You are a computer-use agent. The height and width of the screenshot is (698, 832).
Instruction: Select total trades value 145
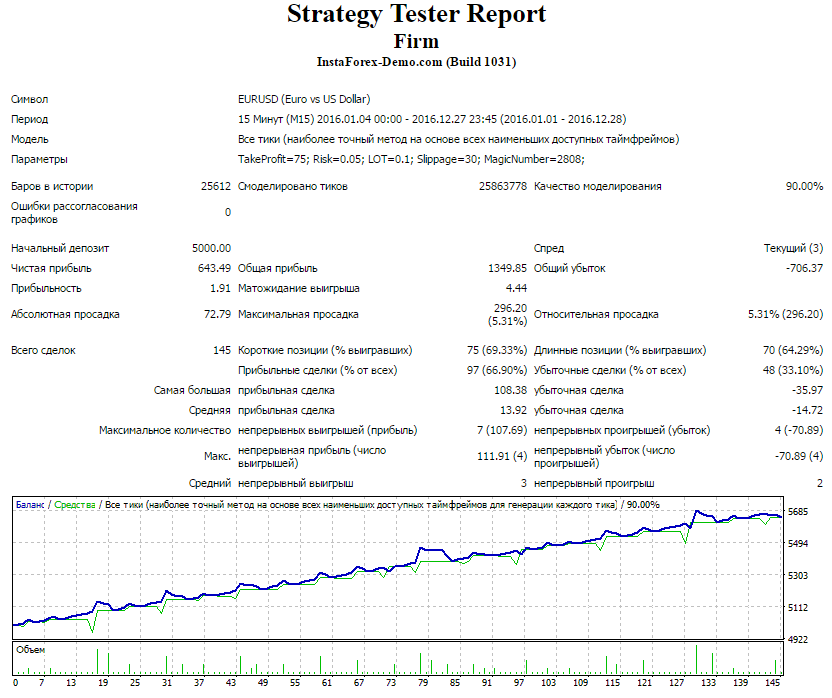click(222, 351)
